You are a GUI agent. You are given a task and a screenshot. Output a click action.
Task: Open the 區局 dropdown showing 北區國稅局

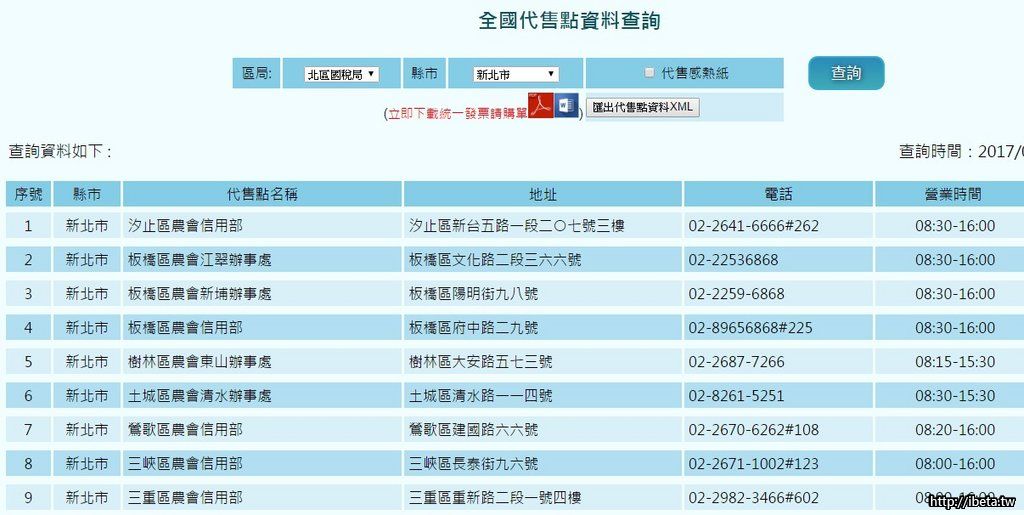pyautogui.click(x=341, y=74)
